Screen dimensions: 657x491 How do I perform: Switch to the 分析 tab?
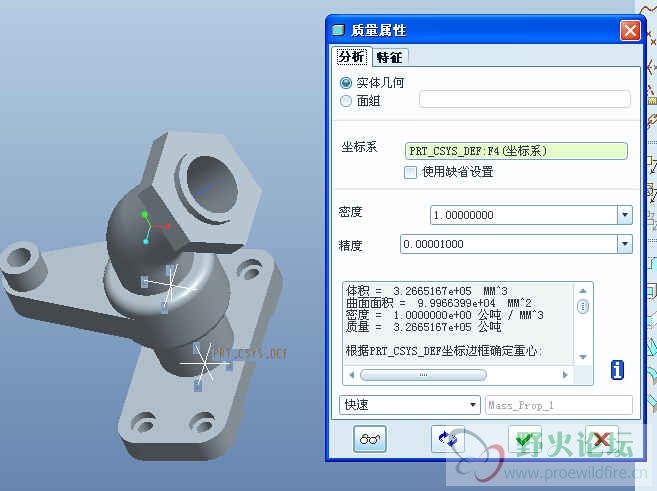(x=352, y=57)
